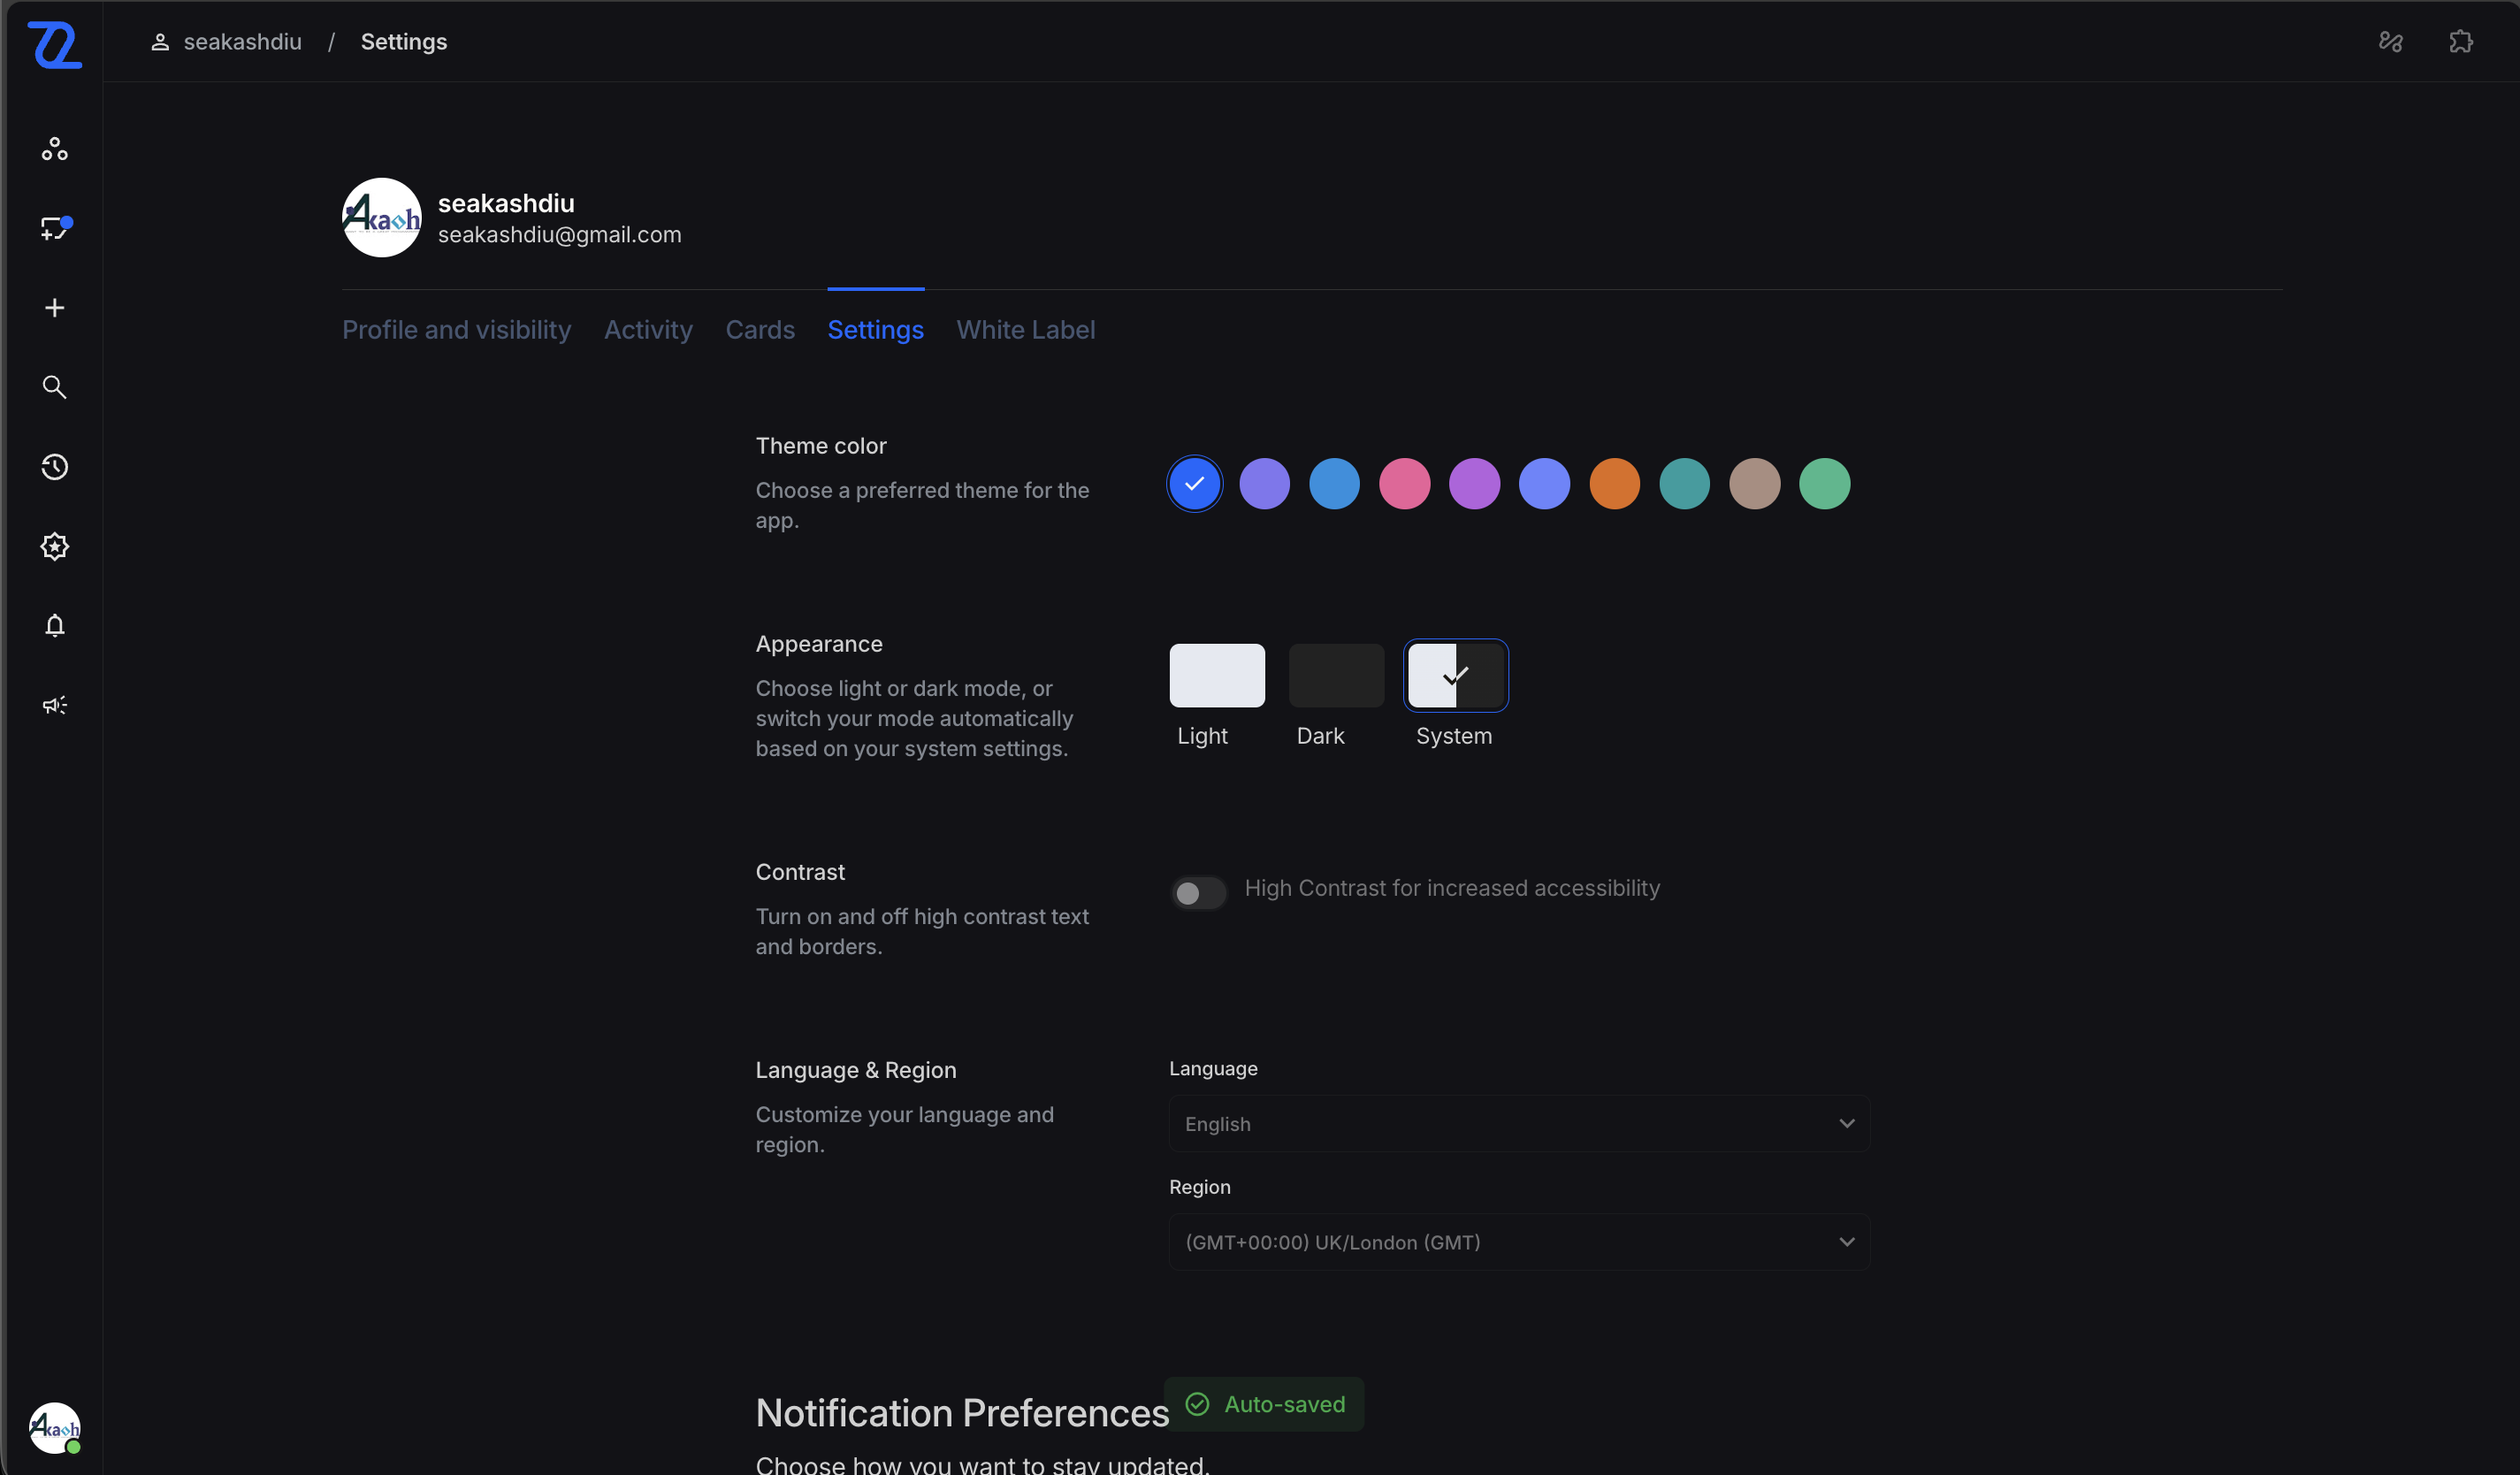Open the notifications bell icon
Viewport: 2520px width, 1475px height.
coord(54,626)
